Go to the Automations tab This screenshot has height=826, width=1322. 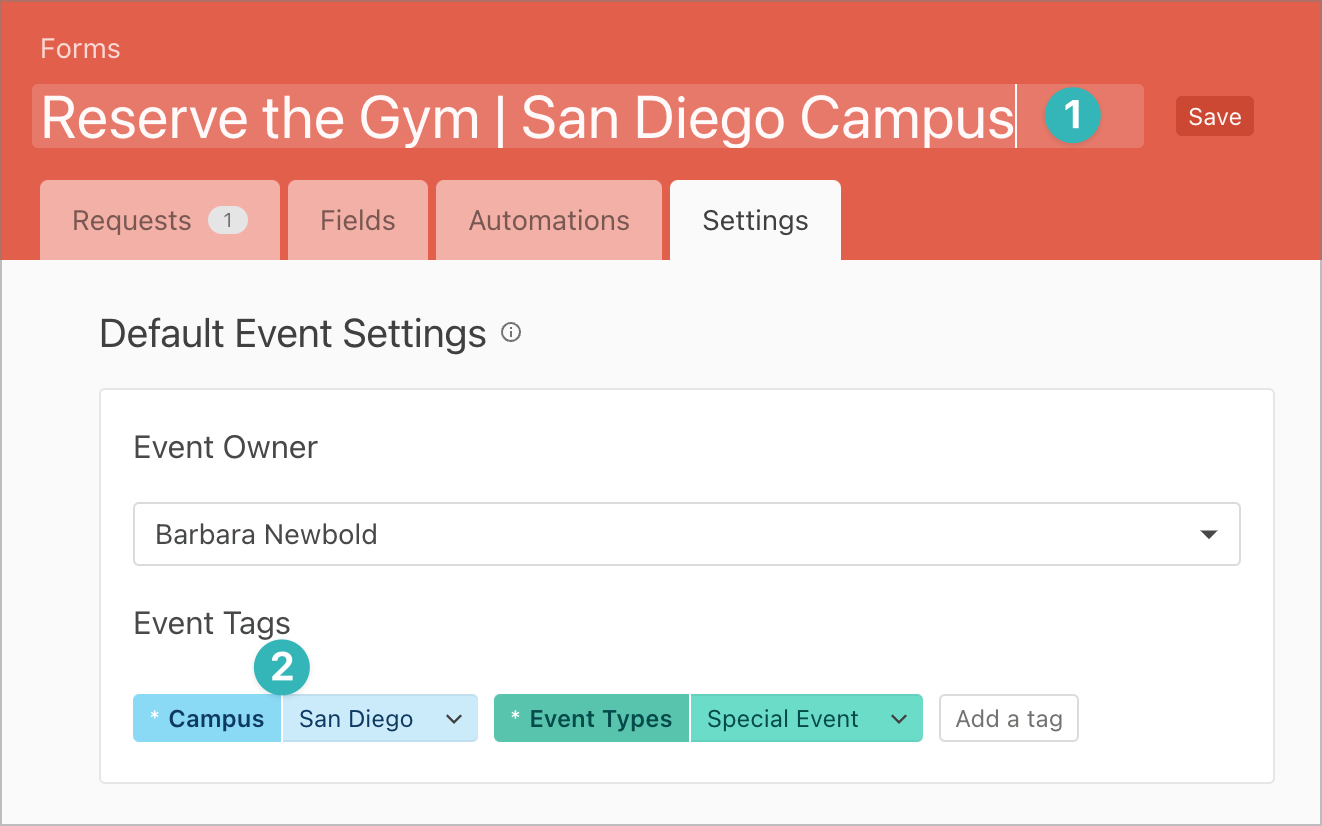549,220
